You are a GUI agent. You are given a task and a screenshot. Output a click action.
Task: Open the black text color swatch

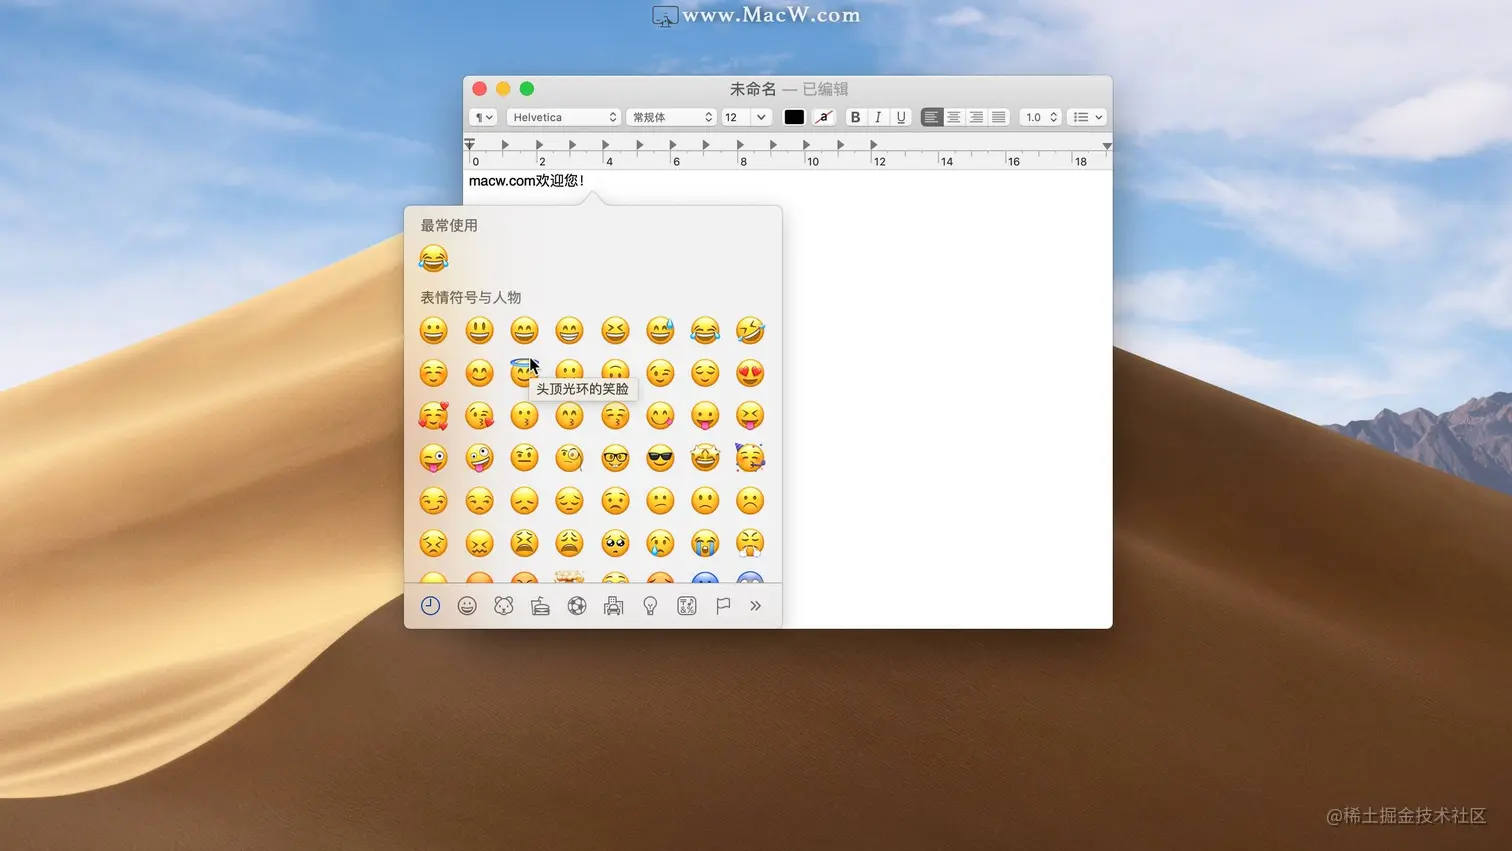(794, 117)
